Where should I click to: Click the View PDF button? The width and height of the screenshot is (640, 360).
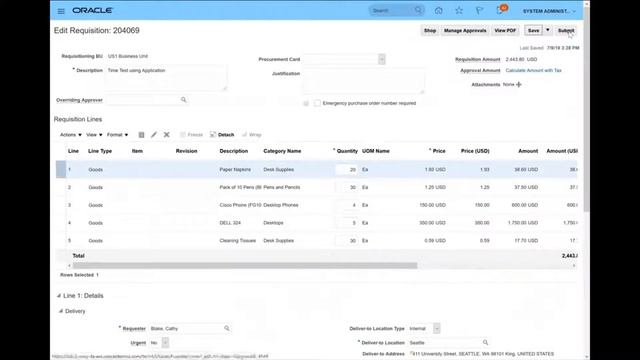point(505,31)
